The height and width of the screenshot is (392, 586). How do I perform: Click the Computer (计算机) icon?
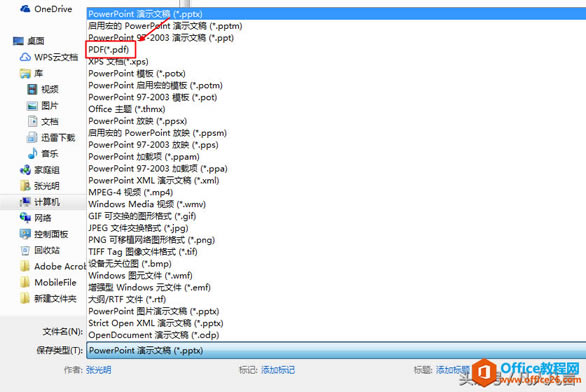25,202
